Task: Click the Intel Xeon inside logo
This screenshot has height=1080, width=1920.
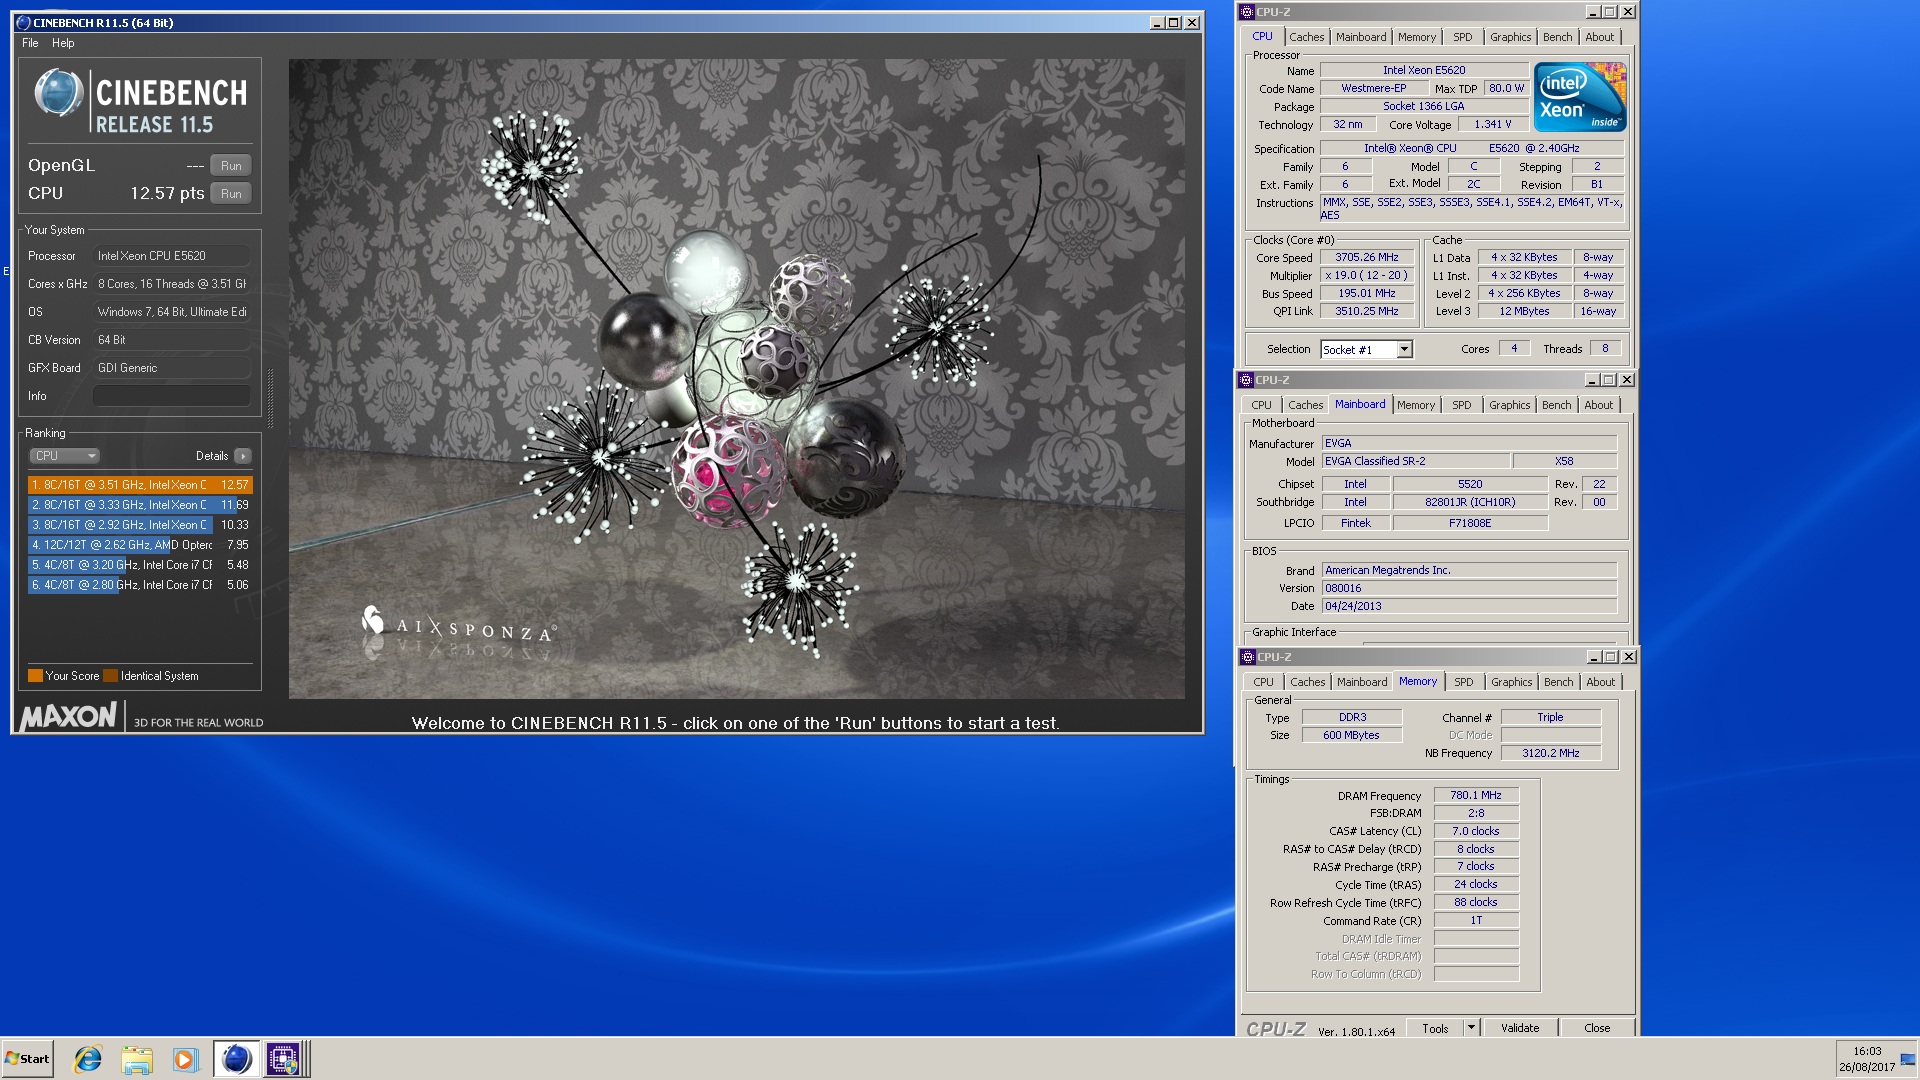Action: [x=1580, y=97]
